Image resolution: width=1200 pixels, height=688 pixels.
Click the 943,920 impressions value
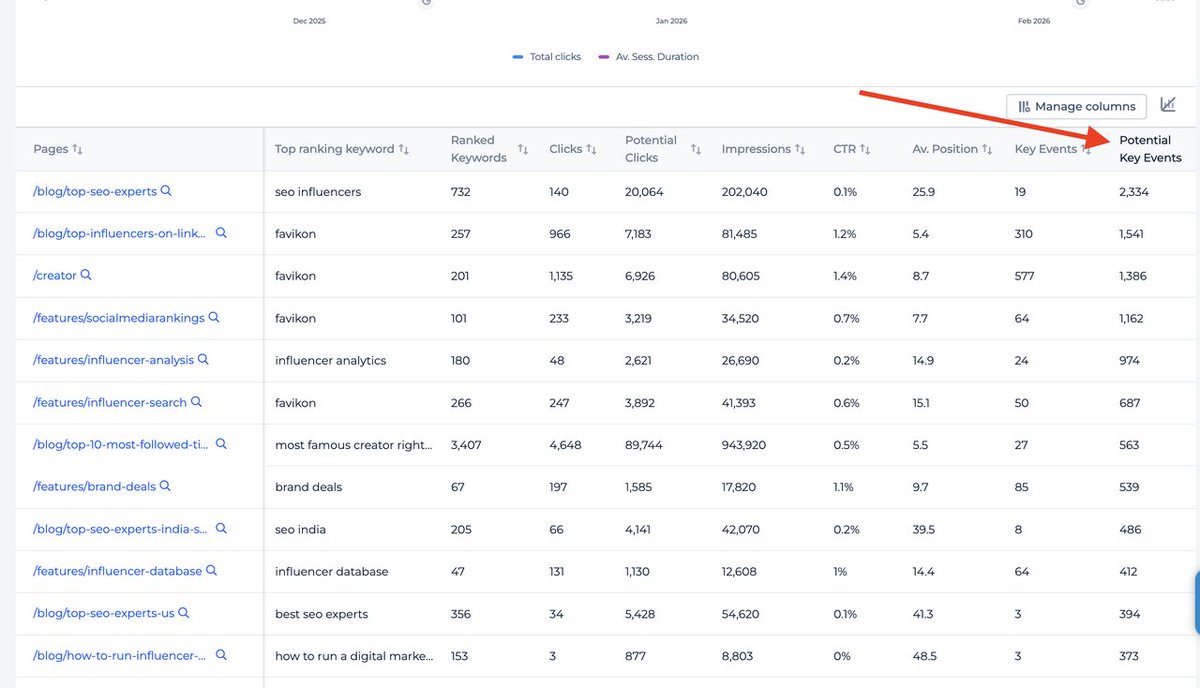pos(744,445)
